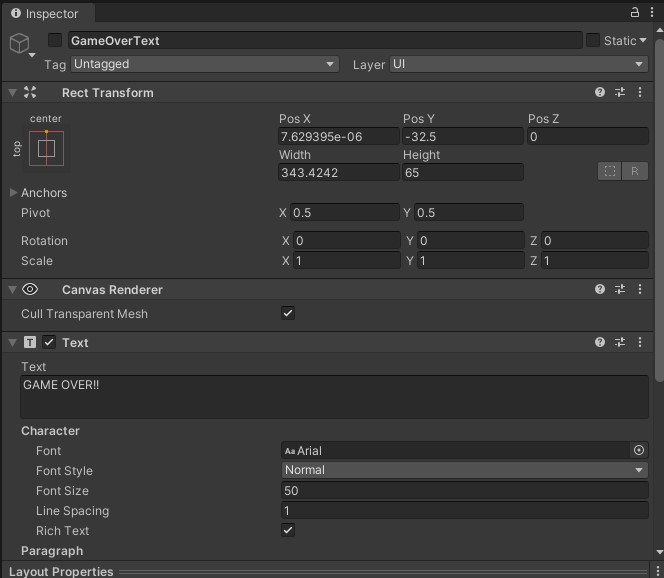Image resolution: width=664 pixels, height=578 pixels.
Task: Click the anchor presets top-center box
Action: pyautogui.click(x=47, y=148)
